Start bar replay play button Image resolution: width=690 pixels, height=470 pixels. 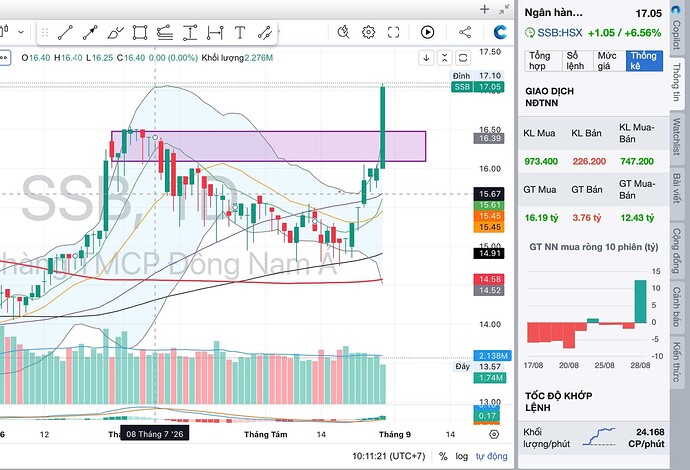pyautogui.click(x=427, y=32)
